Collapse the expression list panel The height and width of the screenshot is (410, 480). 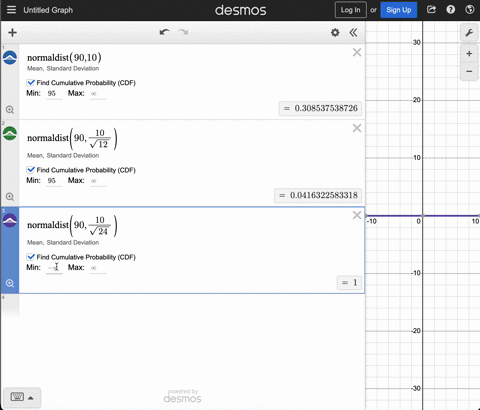[x=353, y=32]
